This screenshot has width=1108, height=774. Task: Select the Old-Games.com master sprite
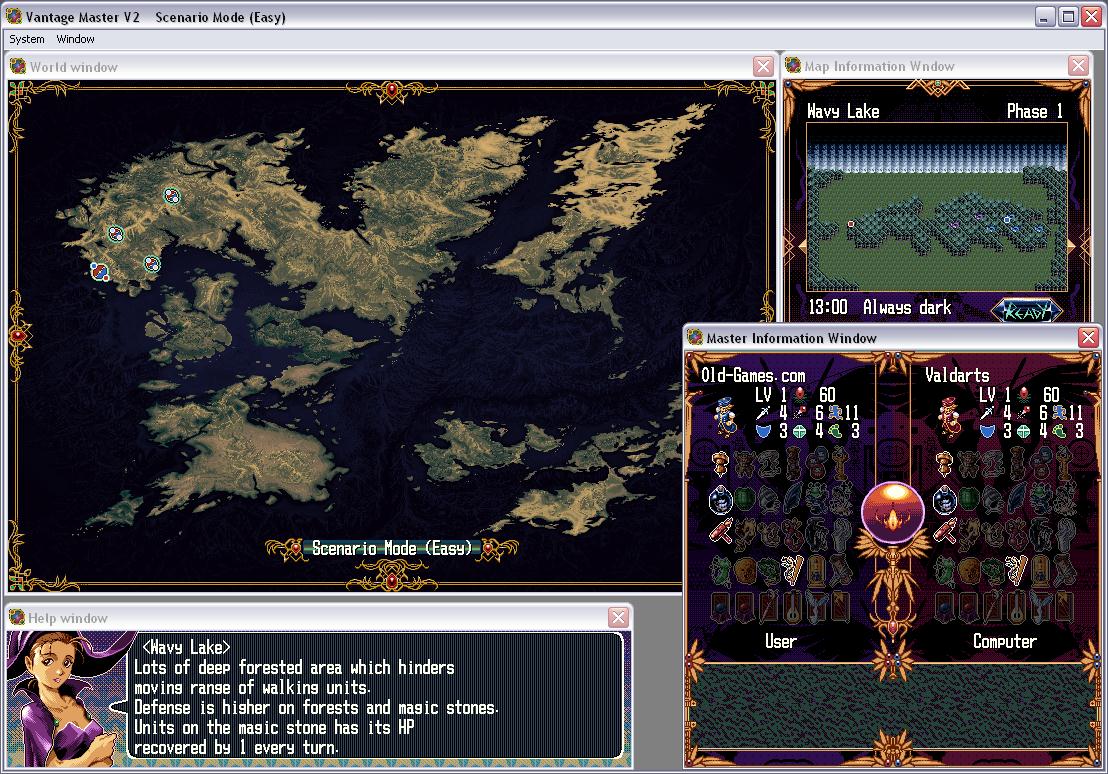[726, 416]
